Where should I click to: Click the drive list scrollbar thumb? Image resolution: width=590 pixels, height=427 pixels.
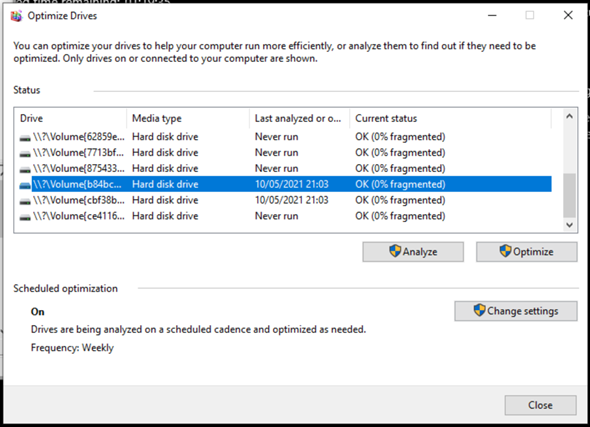click(569, 195)
